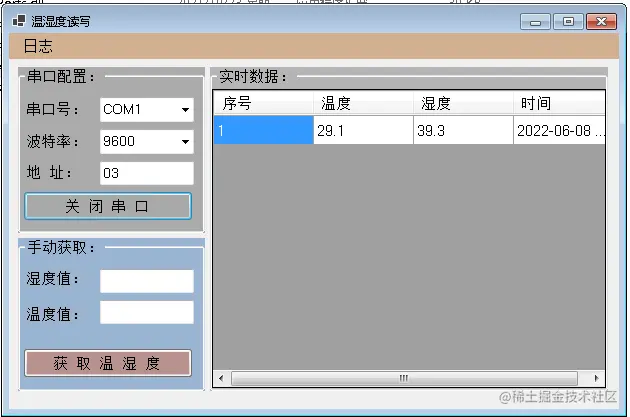
Task: Select the temperature cell 29.1
Action: tap(364, 130)
